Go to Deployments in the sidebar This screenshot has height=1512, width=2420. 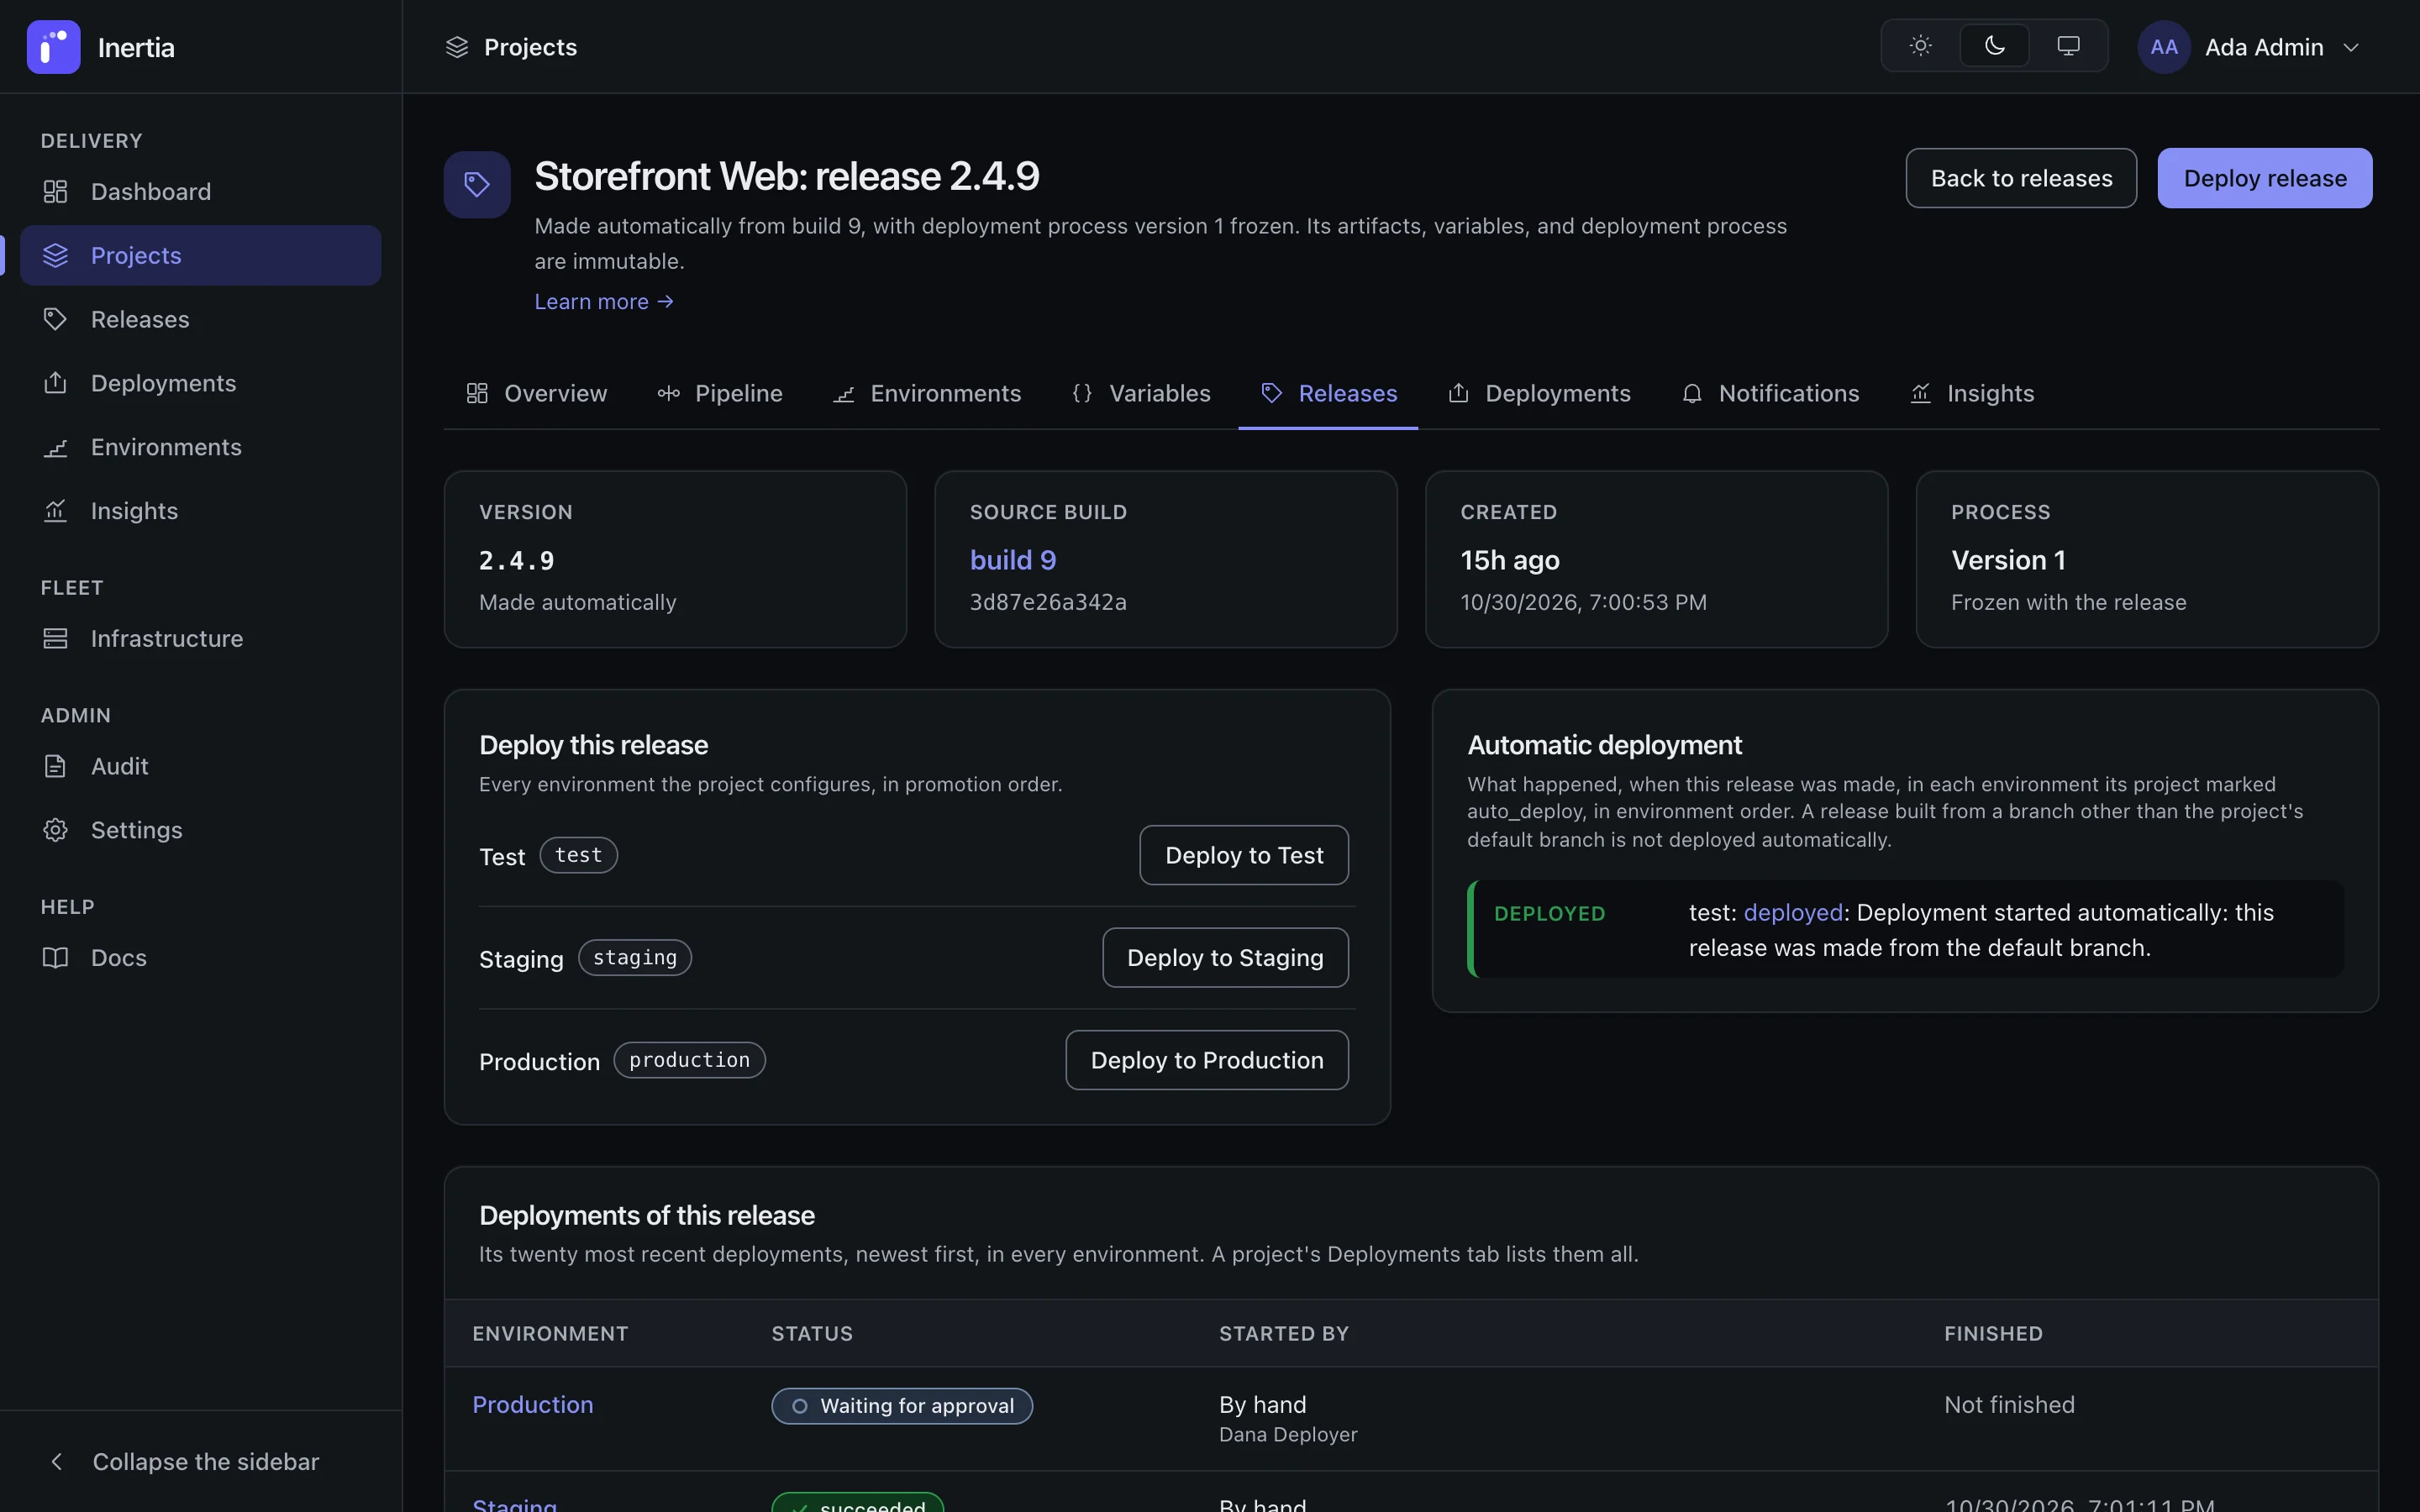pyautogui.click(x=200, y=383)
